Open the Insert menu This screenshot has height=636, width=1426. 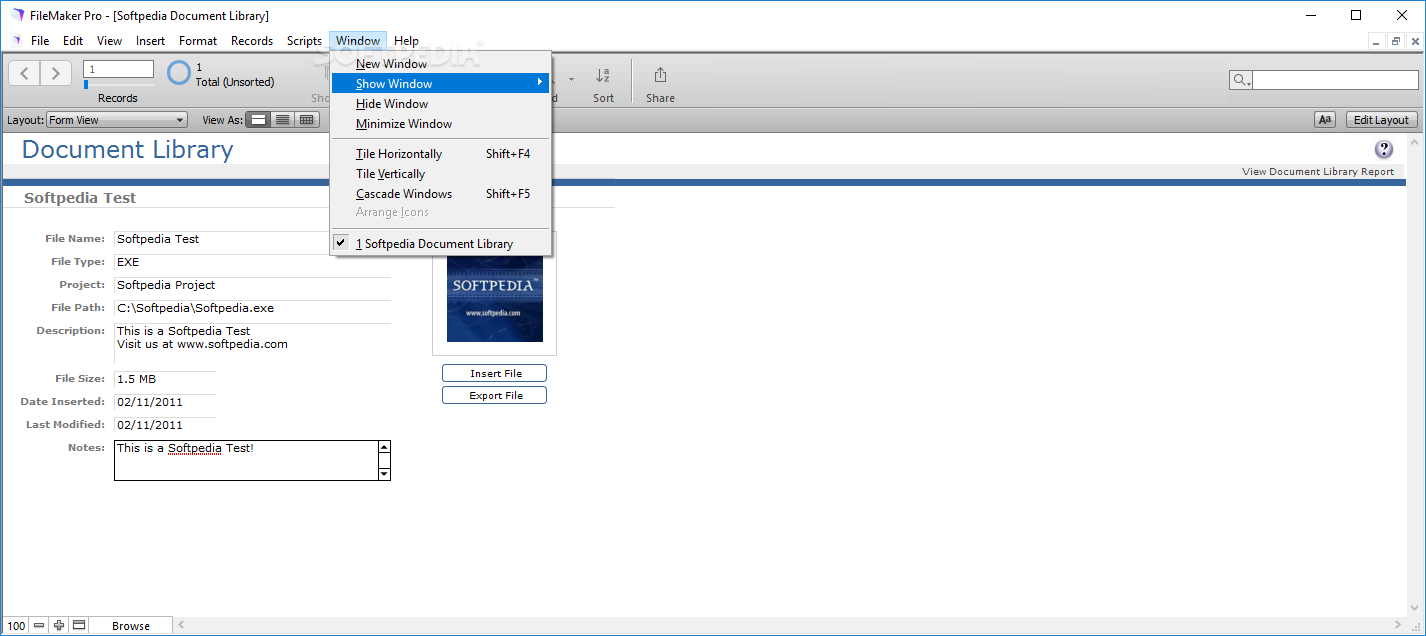click(x=151, y=41)
